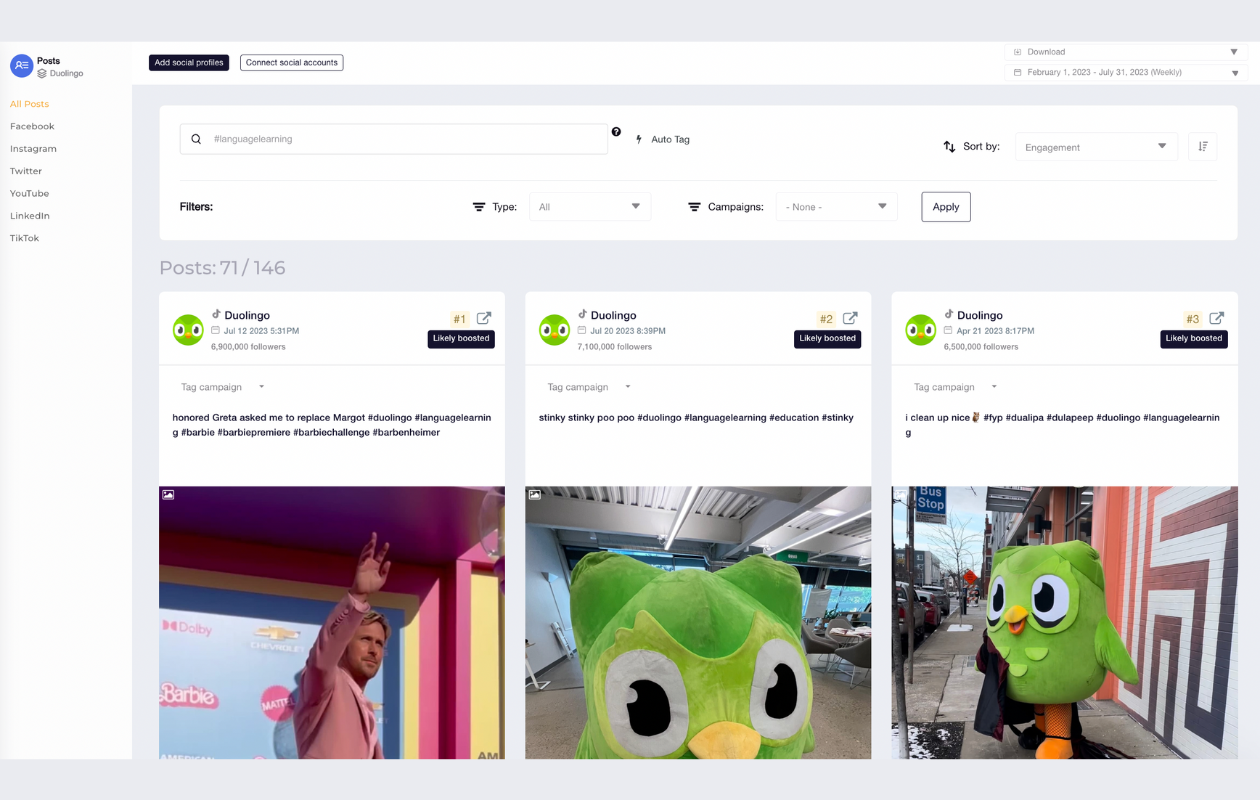This screenshot has height=800, width=1260.
Task: Select LinkedIn in sidebar
Action: tap(30, 216)
